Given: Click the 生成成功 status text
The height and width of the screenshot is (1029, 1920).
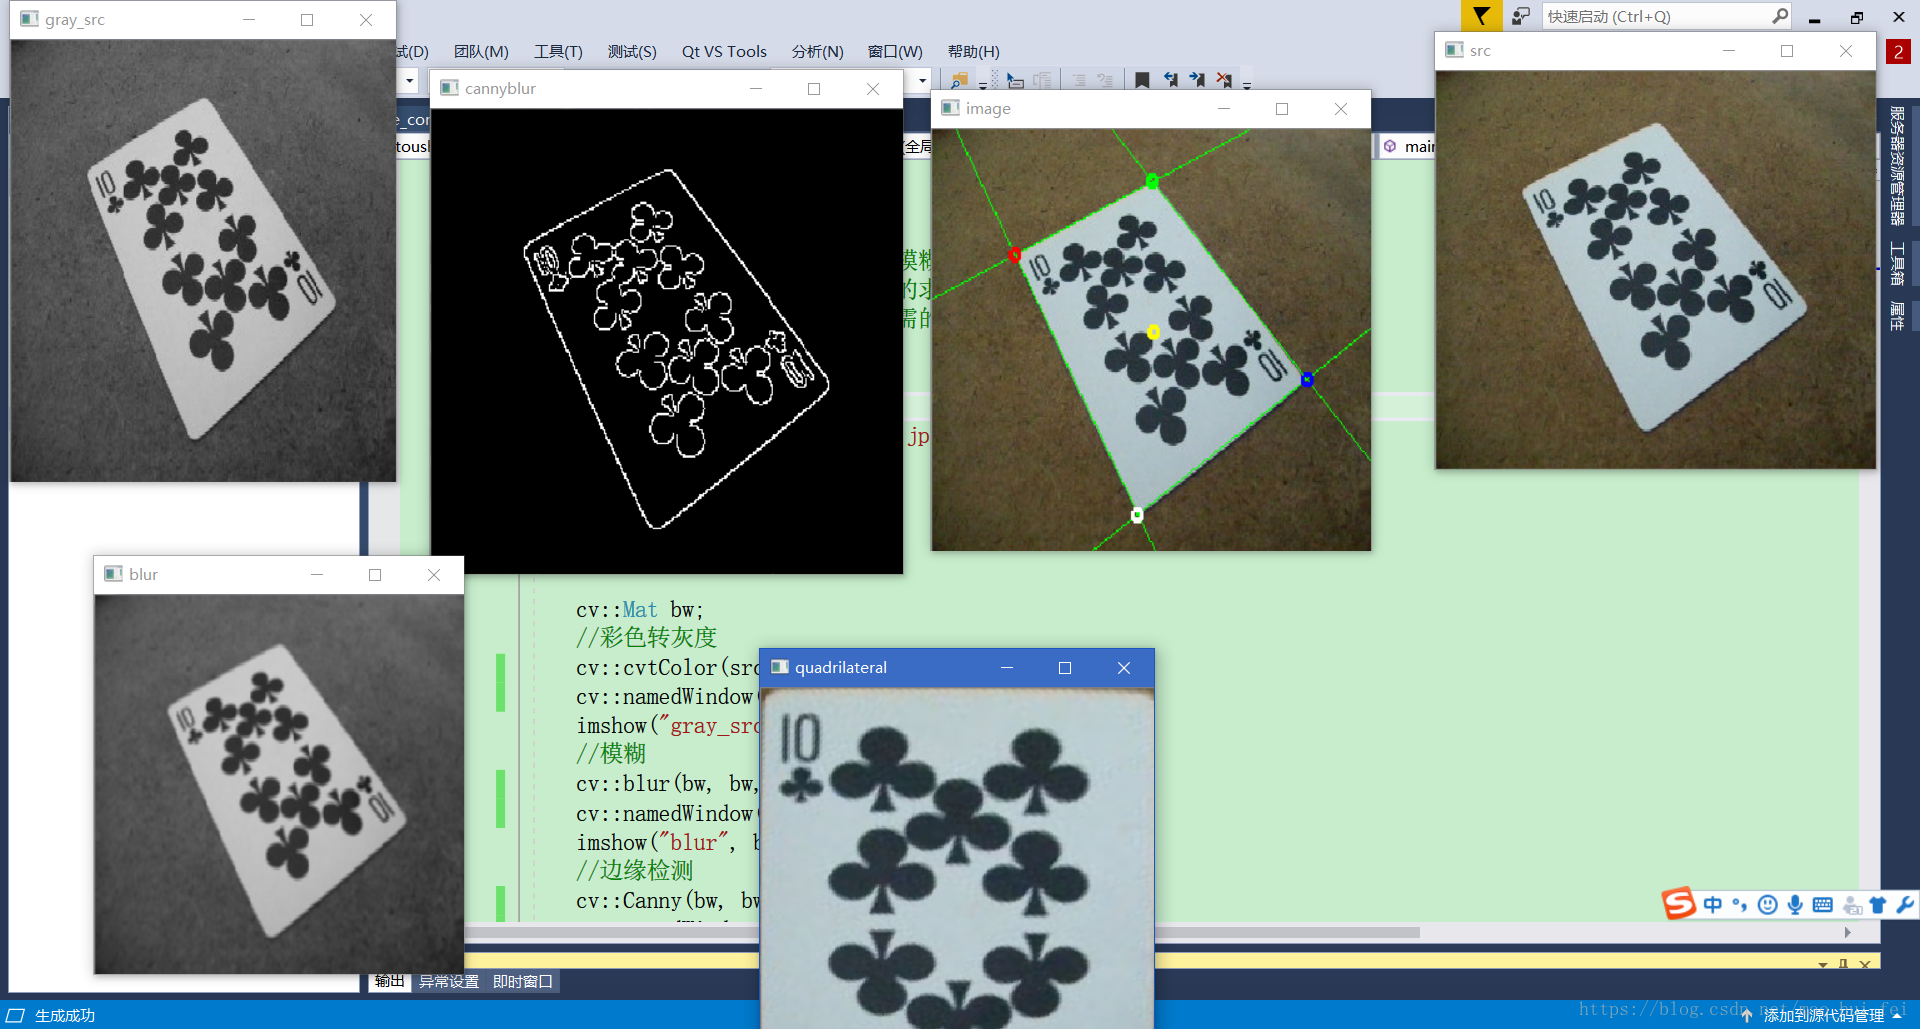Looking at the screenshot, I should coord(65,1015).
